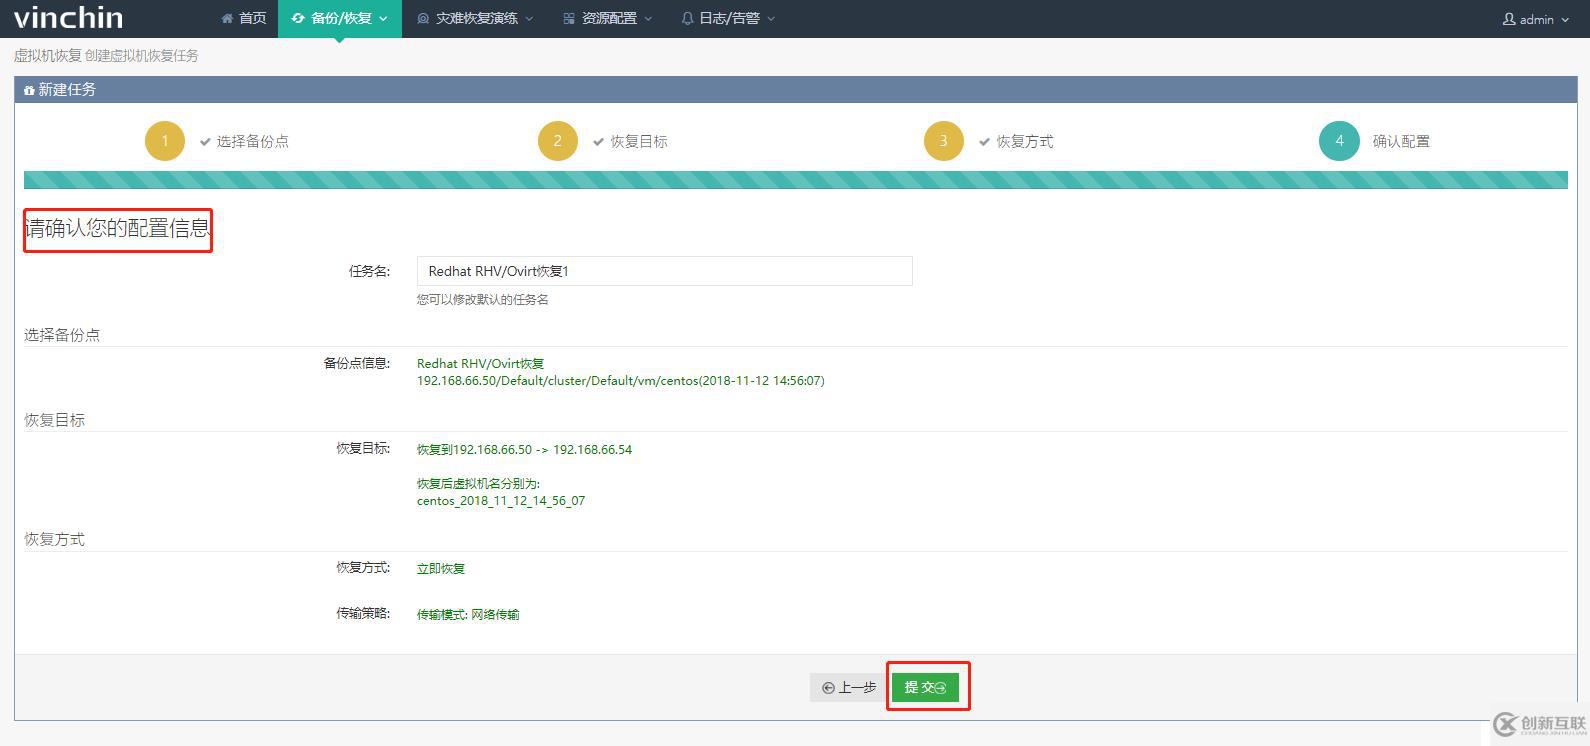Click the 虚拟机恢复 breadcrumb text
The width and height of the screenshot is (1590, 746).
click(47, 55)
